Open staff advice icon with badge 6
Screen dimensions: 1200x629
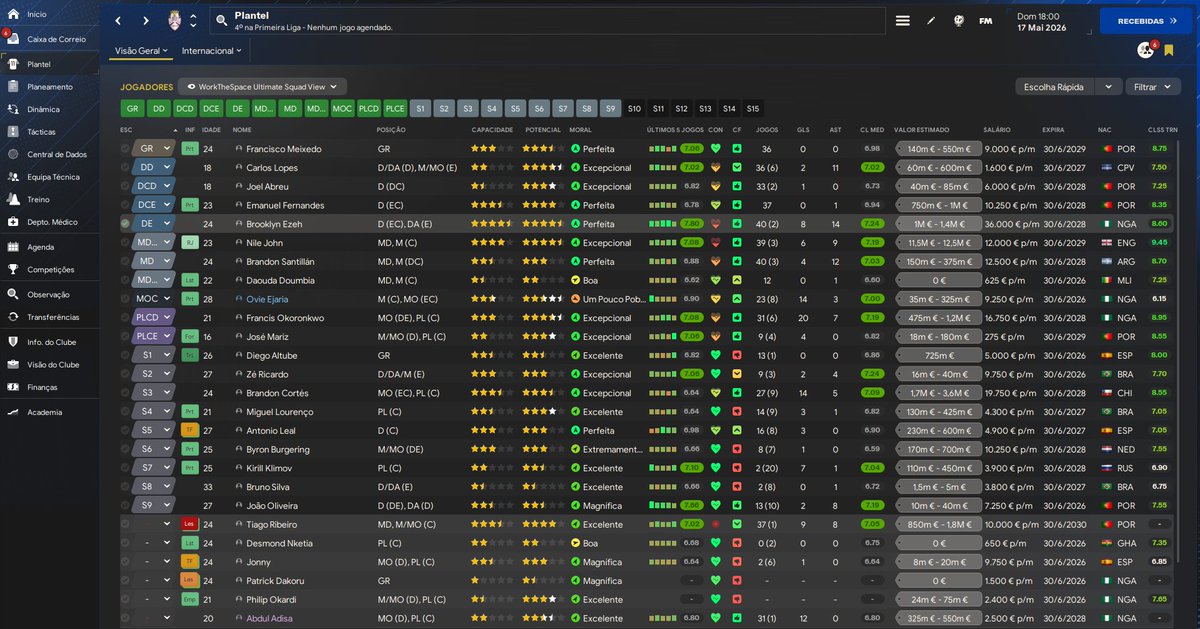point(1146,50)
